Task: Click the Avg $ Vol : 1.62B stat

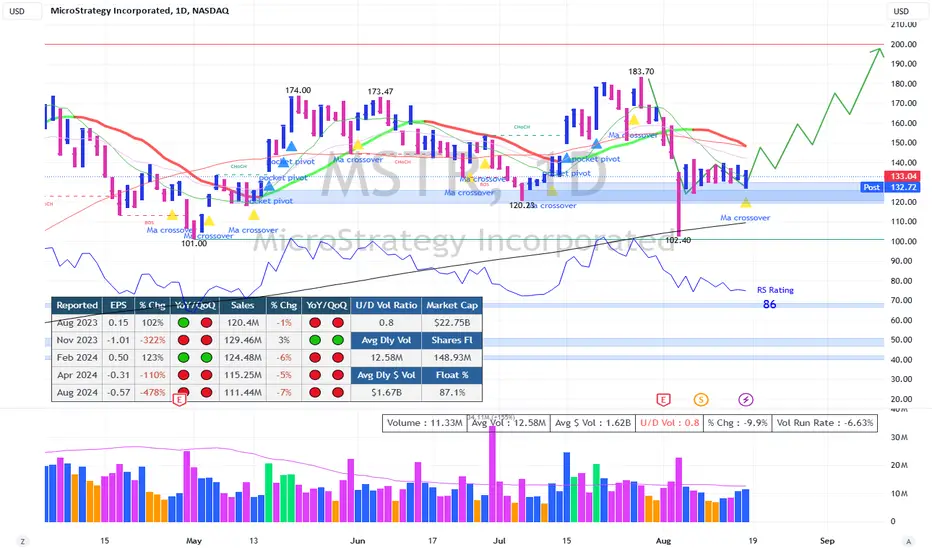Action: click(593, 423)
